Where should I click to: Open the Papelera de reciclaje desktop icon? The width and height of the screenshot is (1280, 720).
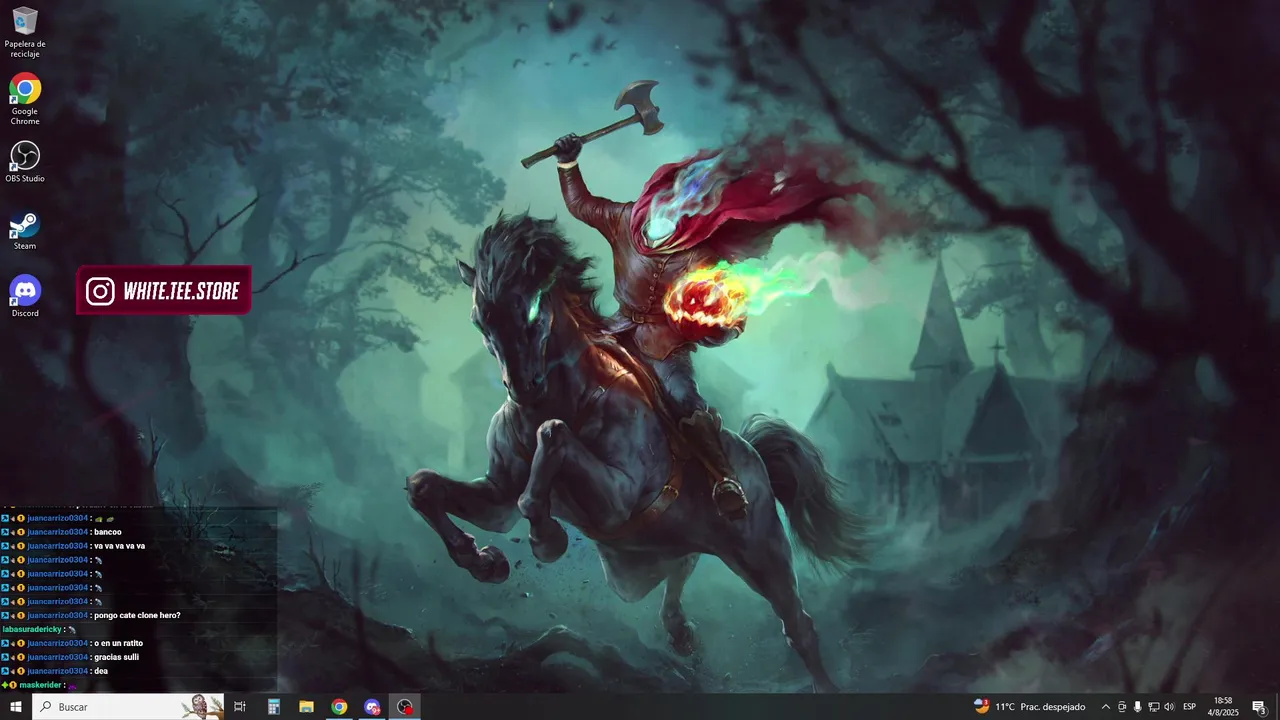point(25,32)
